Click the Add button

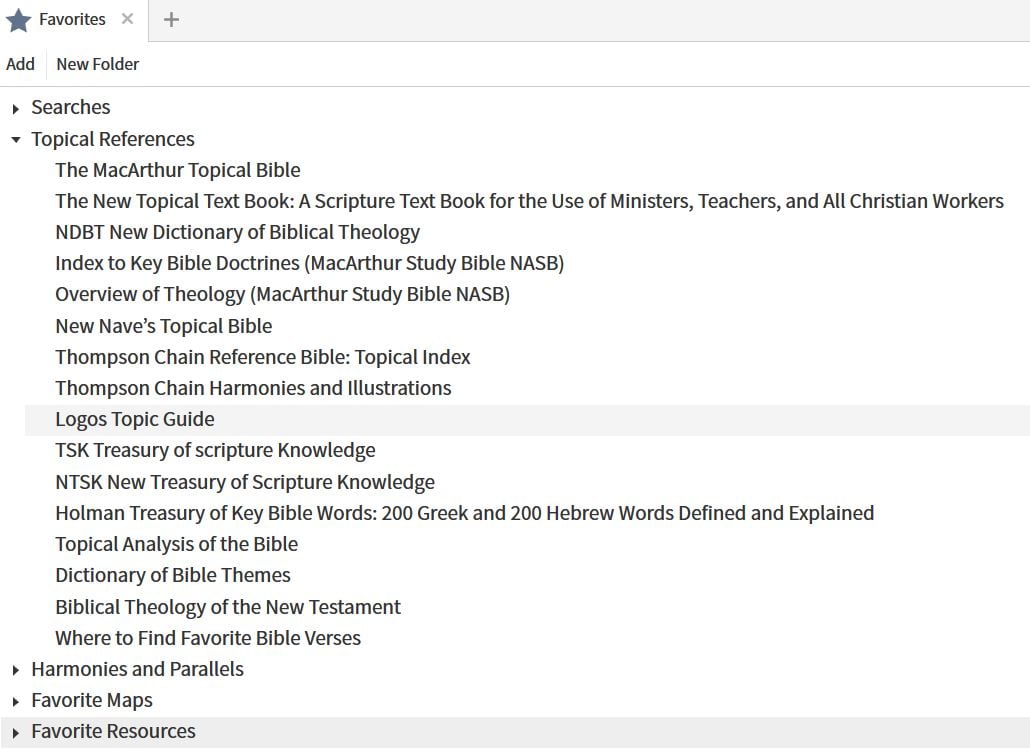coord(20,64)
